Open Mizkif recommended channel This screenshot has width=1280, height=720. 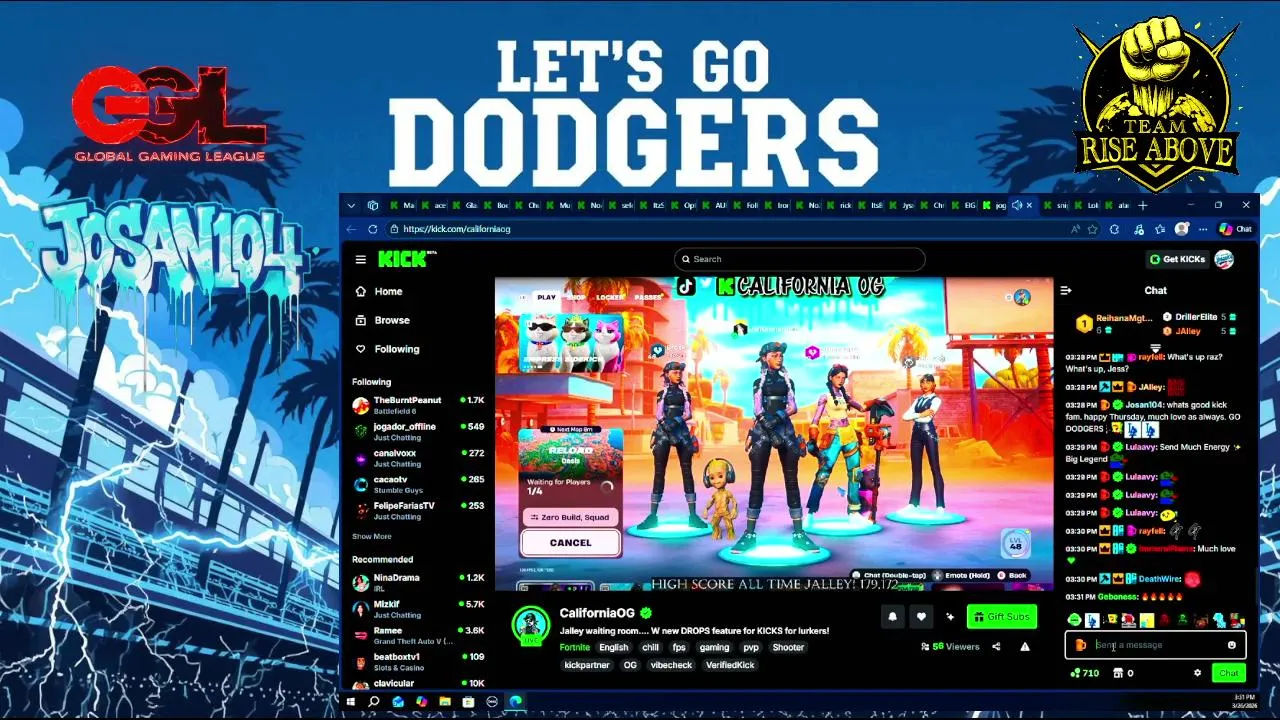click(x=418, y=609)
